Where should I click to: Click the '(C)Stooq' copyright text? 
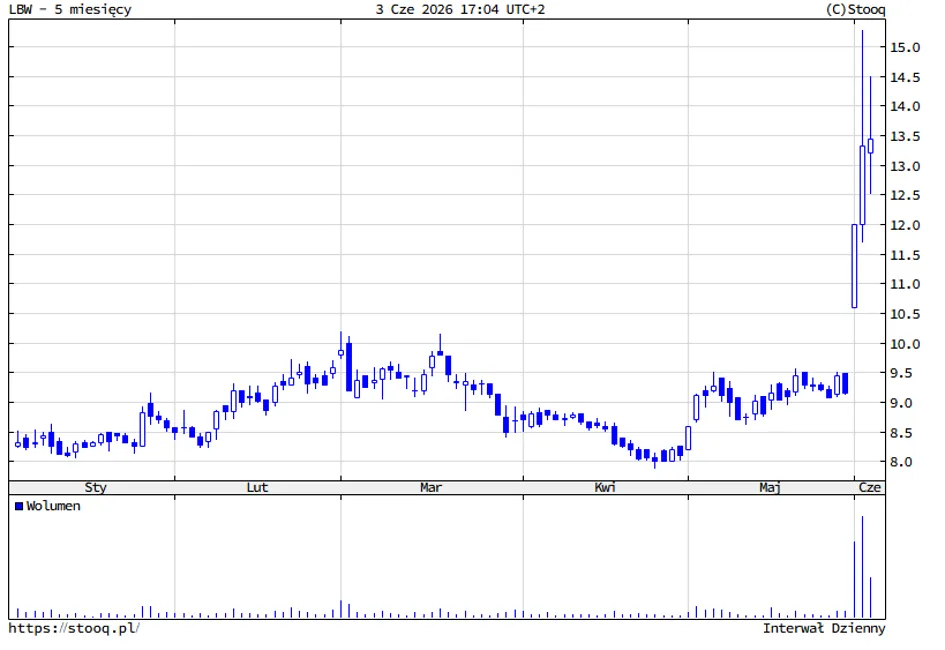coord(855,10)
